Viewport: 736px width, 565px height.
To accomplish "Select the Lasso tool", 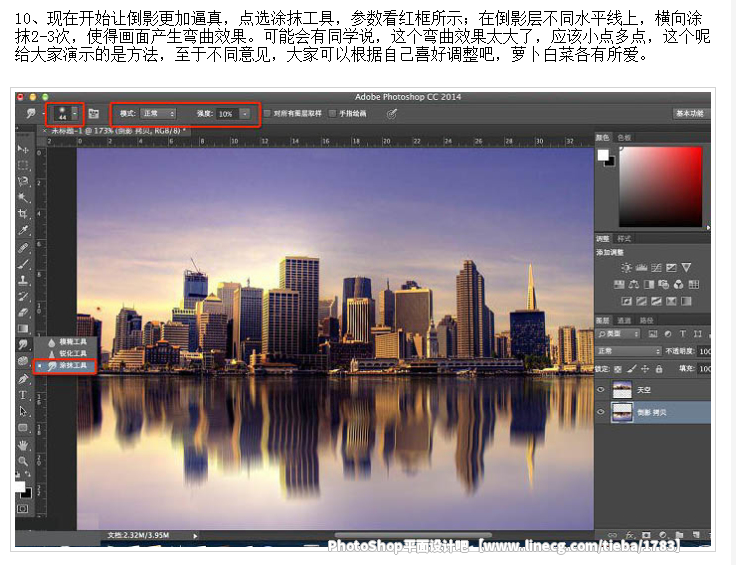I will 23,182.
